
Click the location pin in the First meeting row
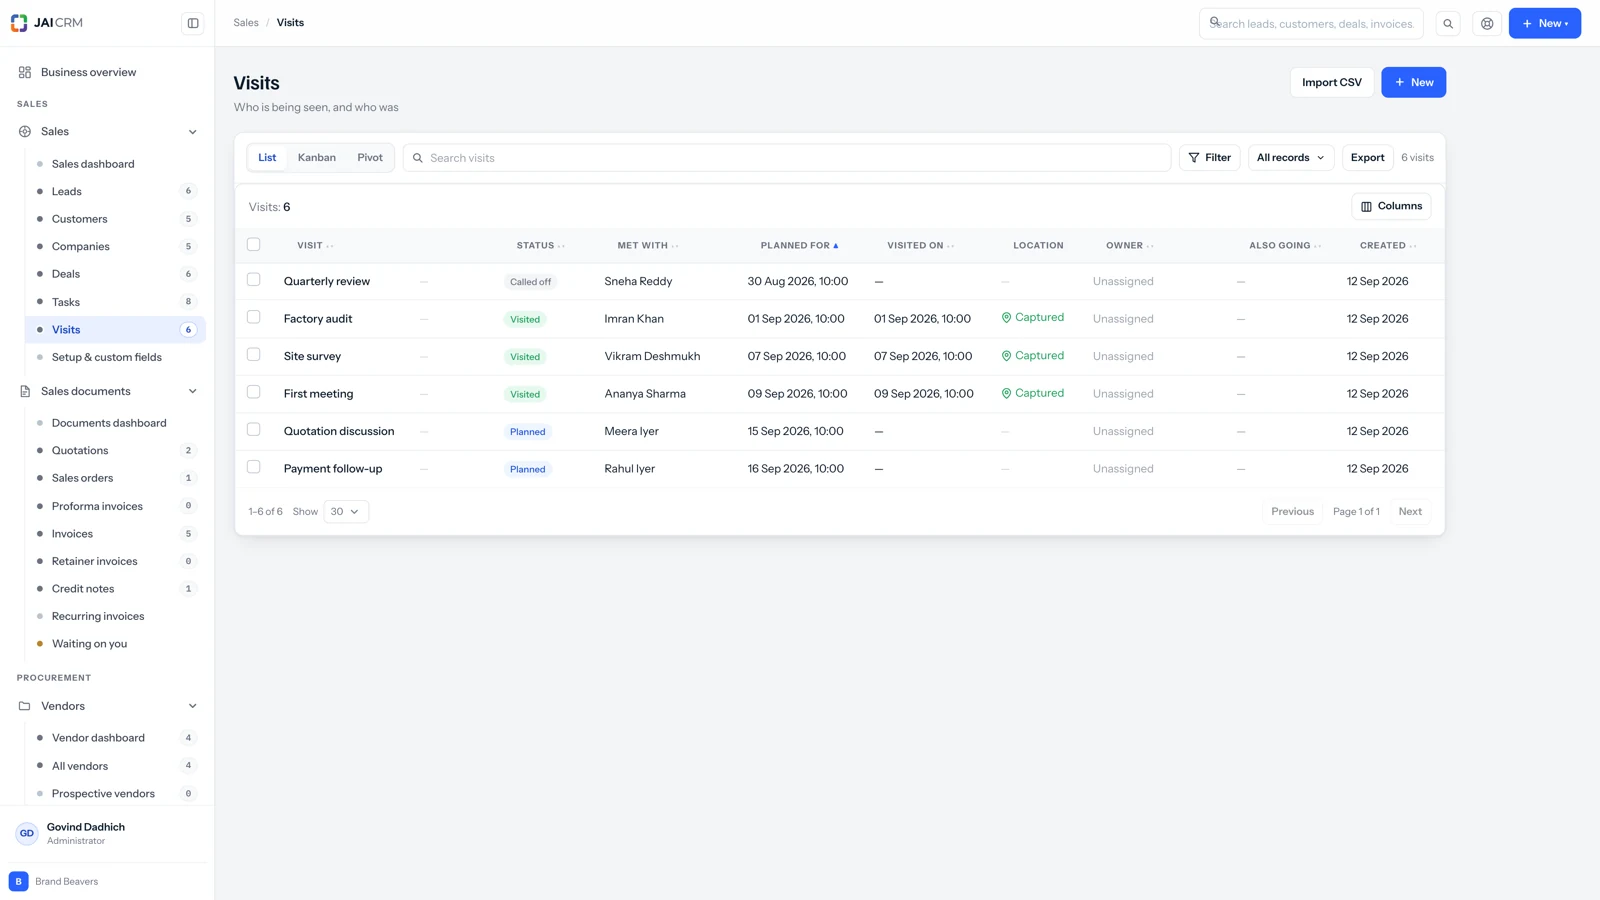tap(1006, 393)
